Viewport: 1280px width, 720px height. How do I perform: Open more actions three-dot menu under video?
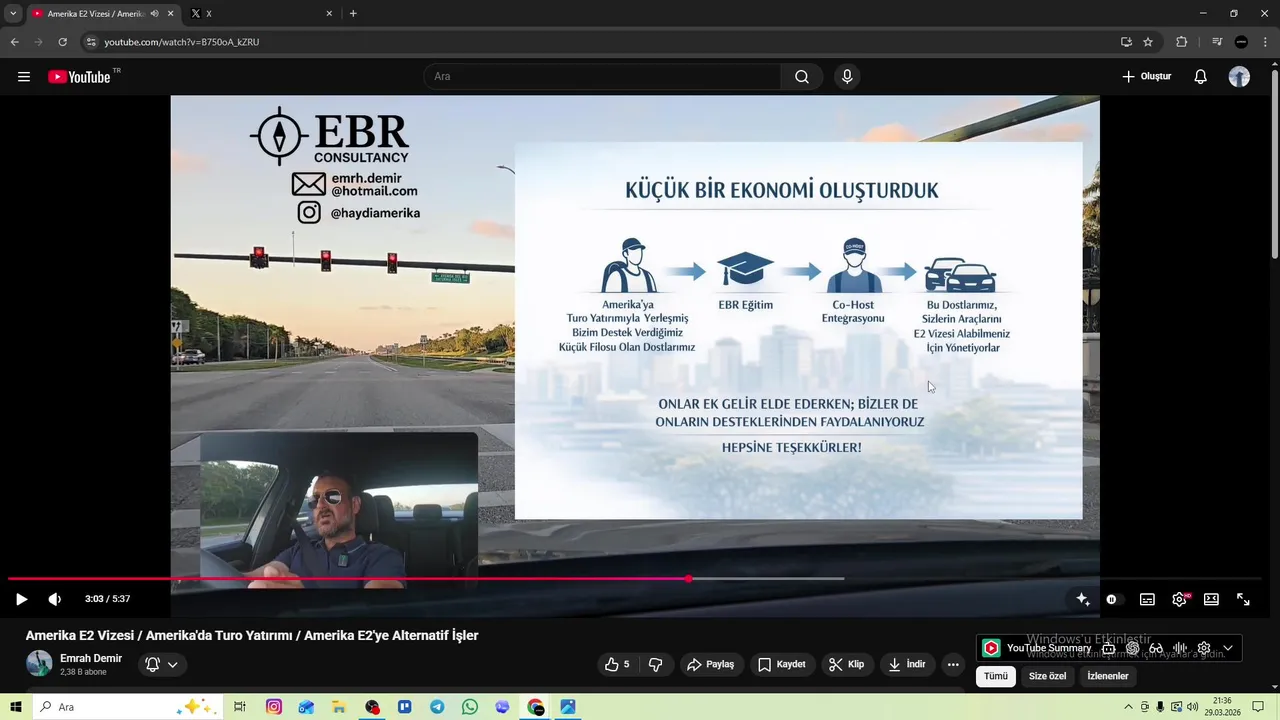tap(953, 664)
